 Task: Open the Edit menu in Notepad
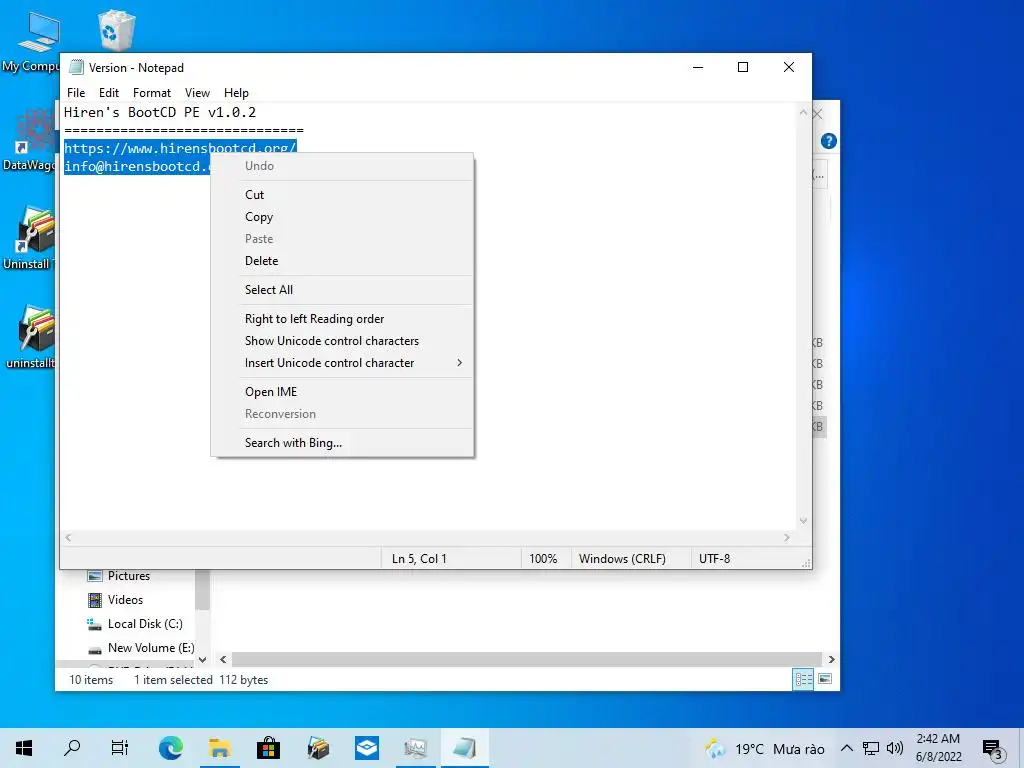tap(108, 93)
